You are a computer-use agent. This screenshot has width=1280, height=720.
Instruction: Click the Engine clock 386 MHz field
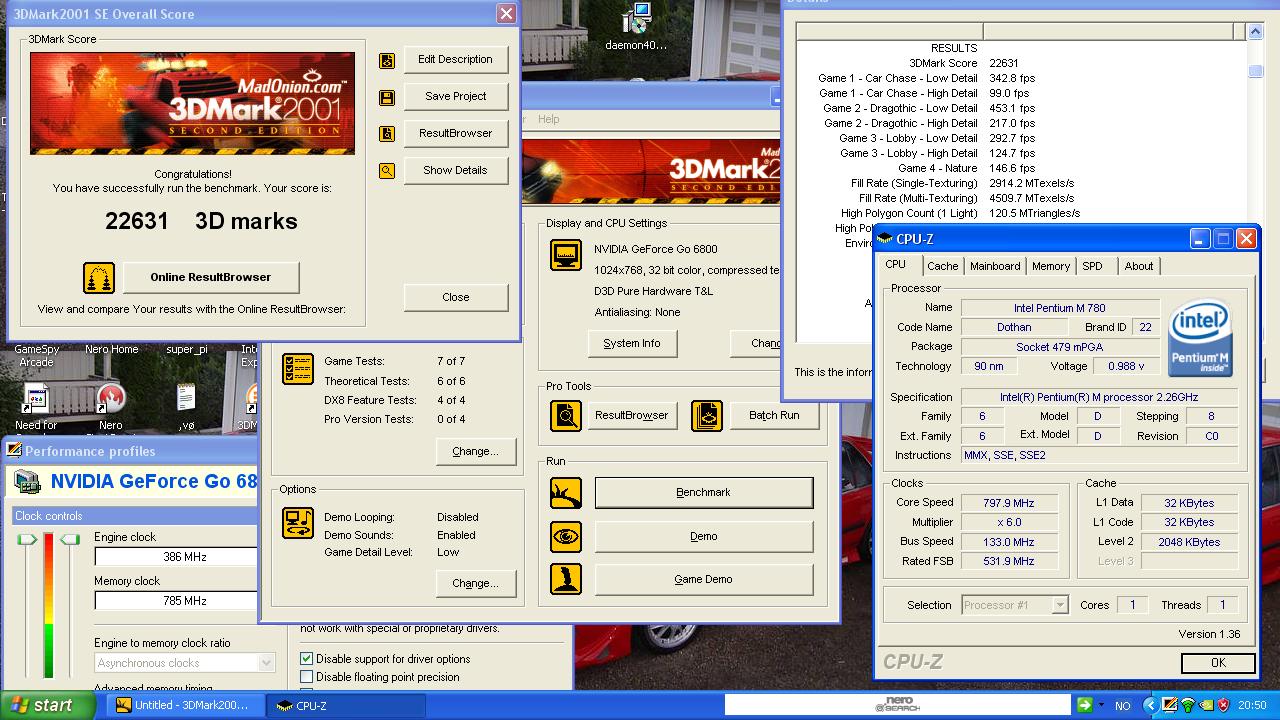coord(176,557)
